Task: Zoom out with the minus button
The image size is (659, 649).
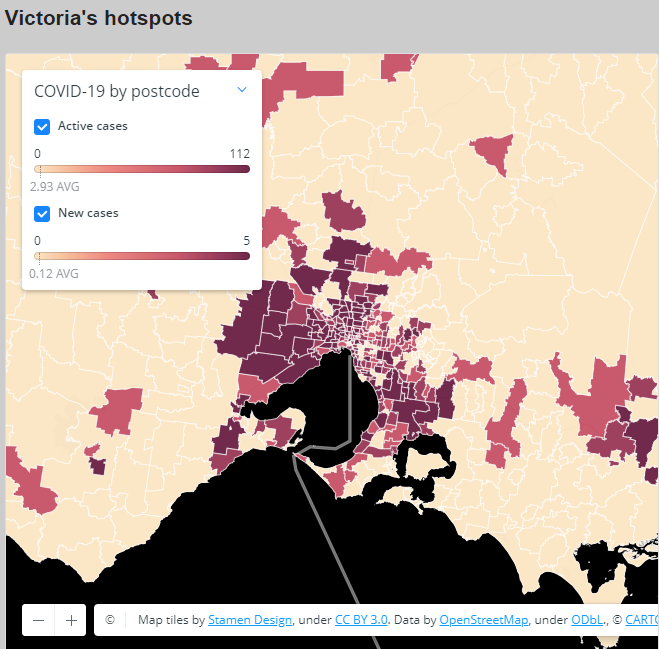Action: click(38, 620)
